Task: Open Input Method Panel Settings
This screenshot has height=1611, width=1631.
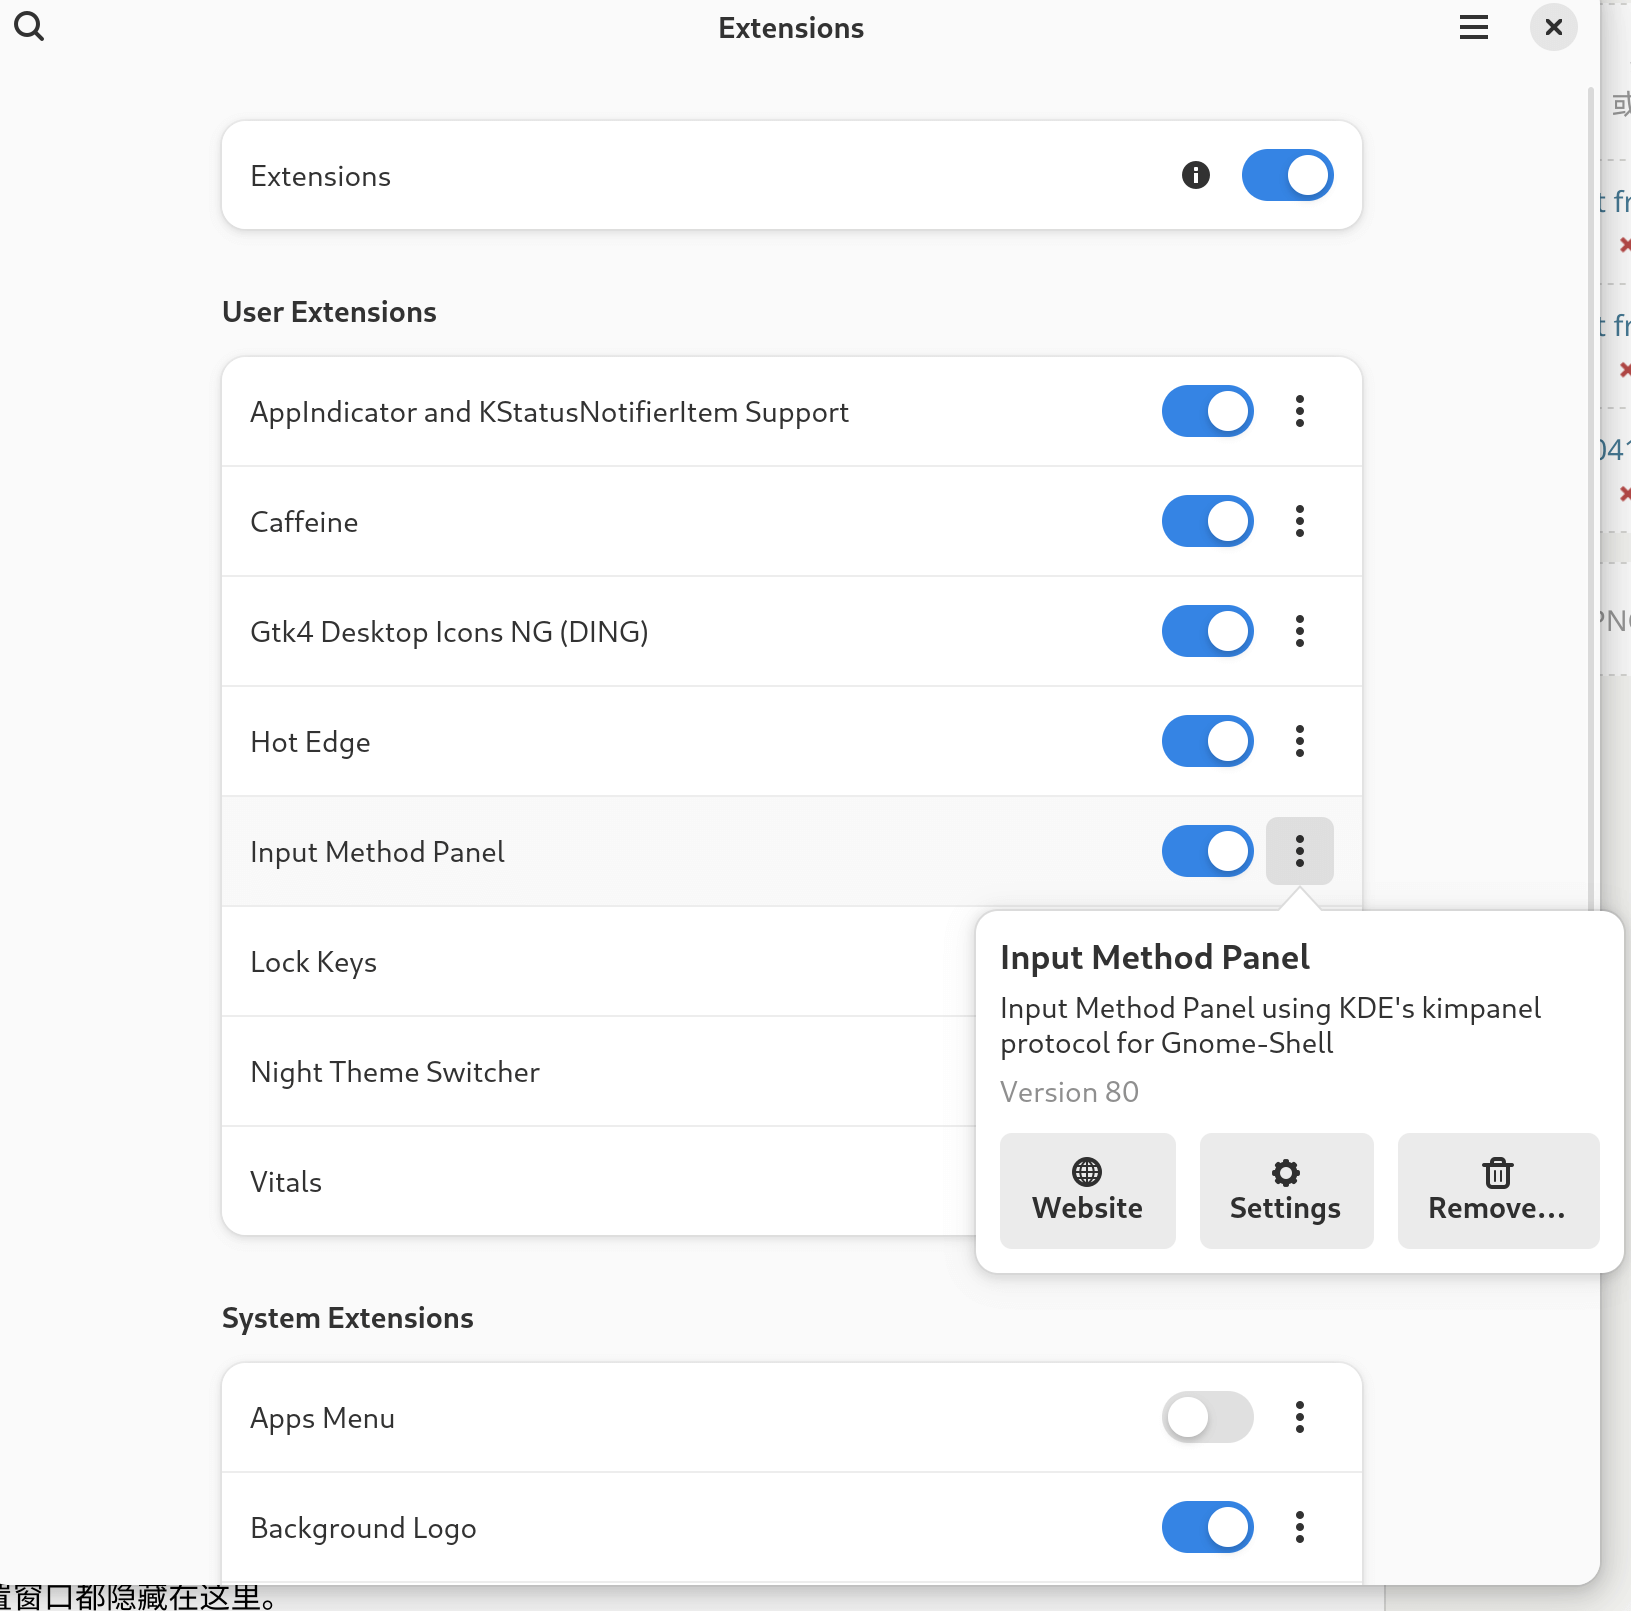Action: click(1285, 1190)
